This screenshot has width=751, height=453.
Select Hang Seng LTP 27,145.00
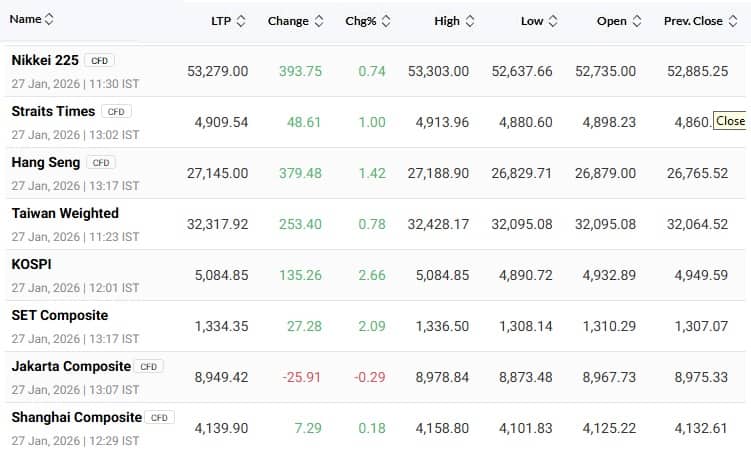[217, 173]
